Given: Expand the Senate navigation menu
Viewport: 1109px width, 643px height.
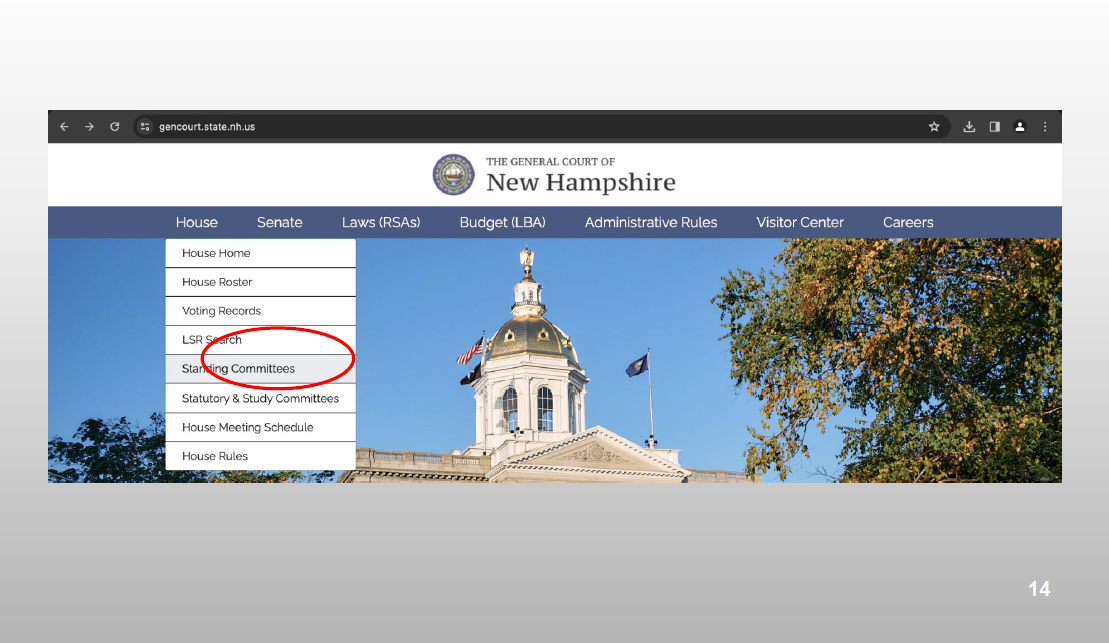Looking at the screenshot, I should [x=279, y=222].
